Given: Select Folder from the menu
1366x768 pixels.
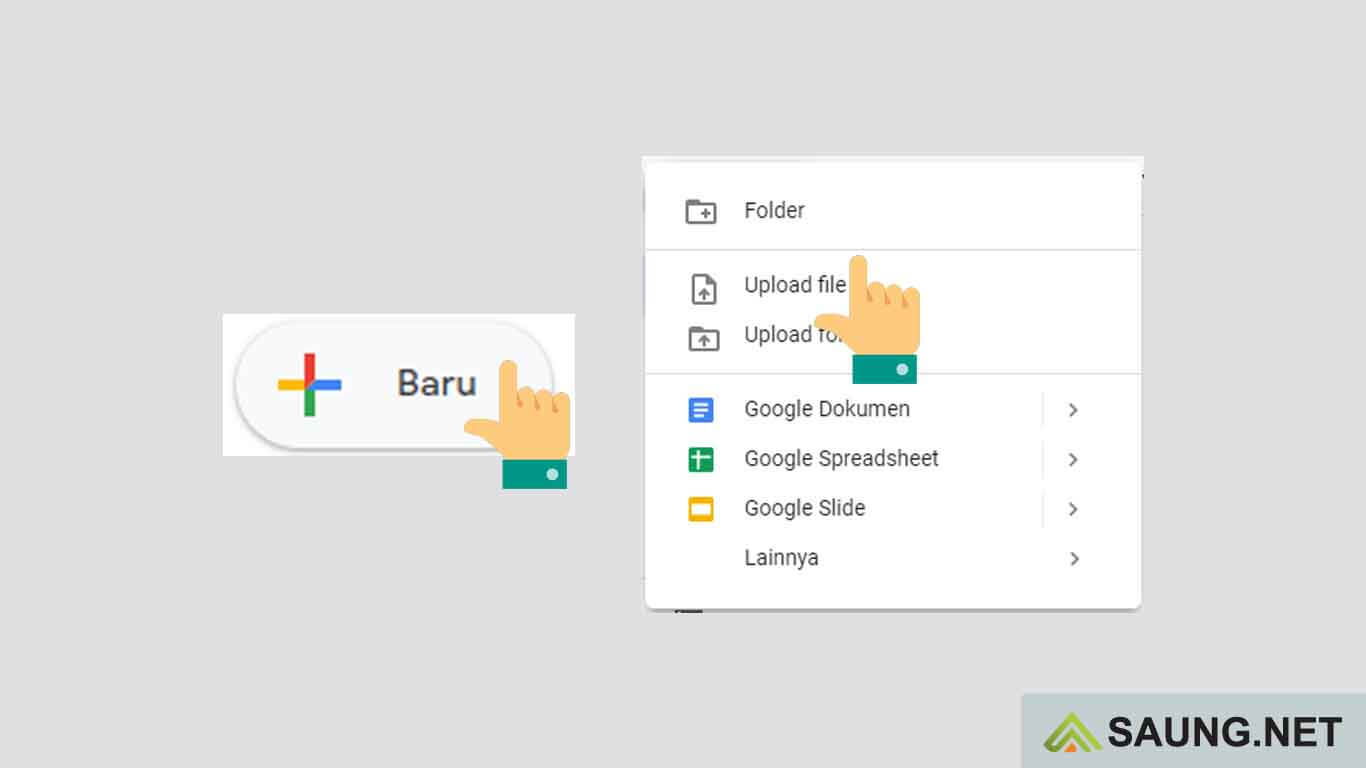Looking at the screenshot, I should coord(892,211).
